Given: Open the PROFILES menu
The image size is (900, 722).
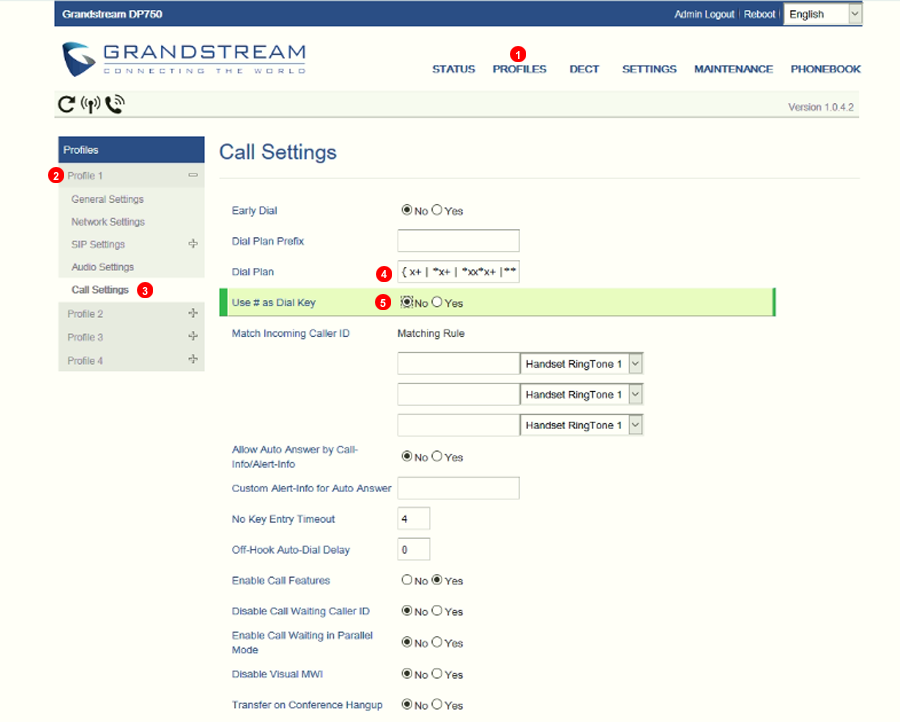Looking at the screenshot, I should 519,69.
